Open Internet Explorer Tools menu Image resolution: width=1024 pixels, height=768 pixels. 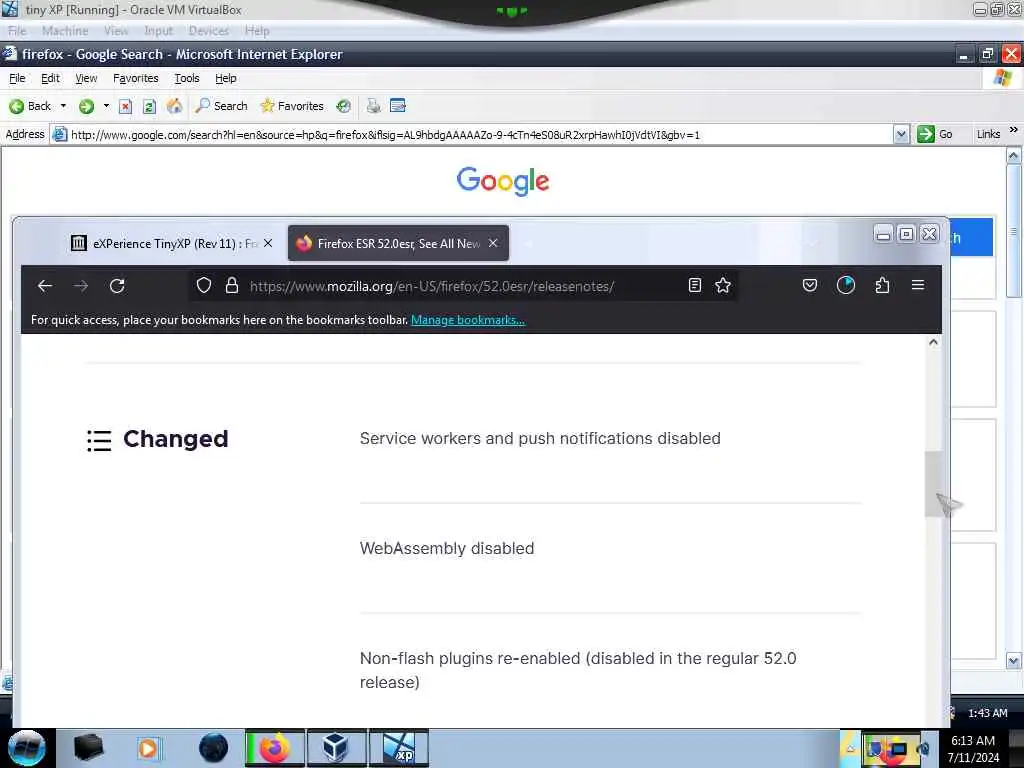[187, 78]
